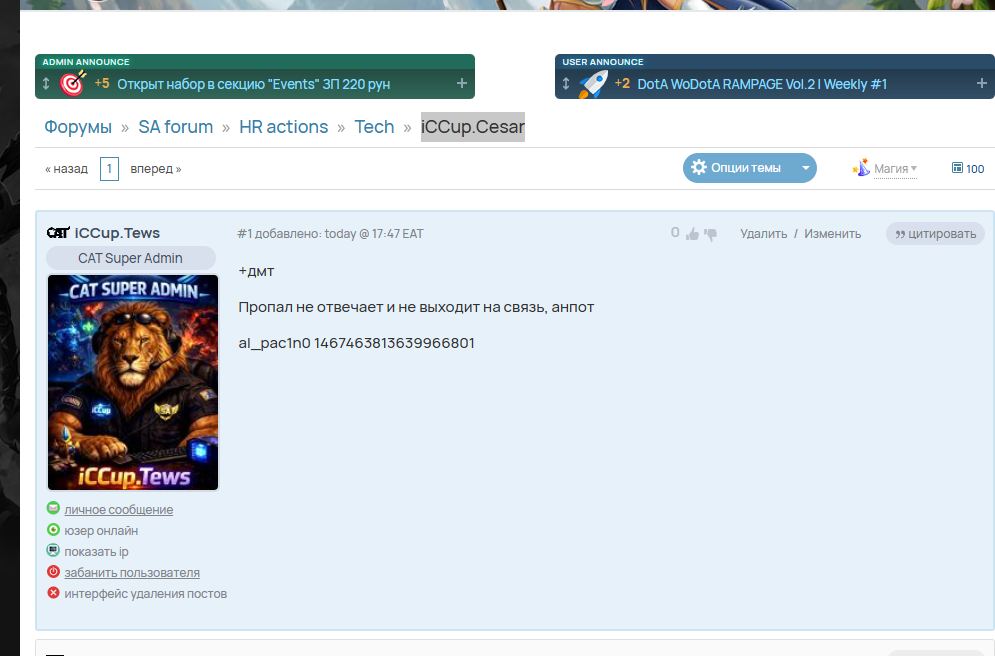
Task: Click the gear icon in Опции темы
Action: point(699,167)
